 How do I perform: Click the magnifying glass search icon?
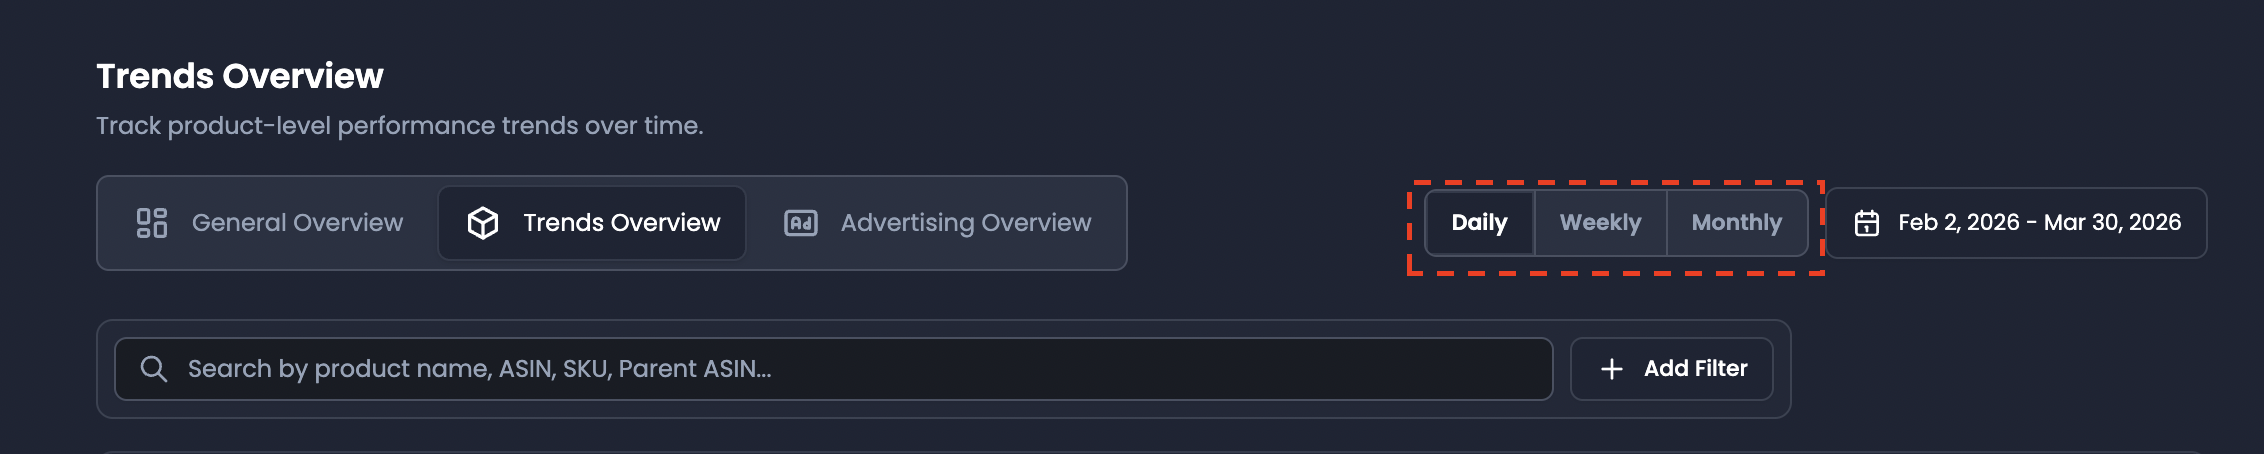[153, 369]
